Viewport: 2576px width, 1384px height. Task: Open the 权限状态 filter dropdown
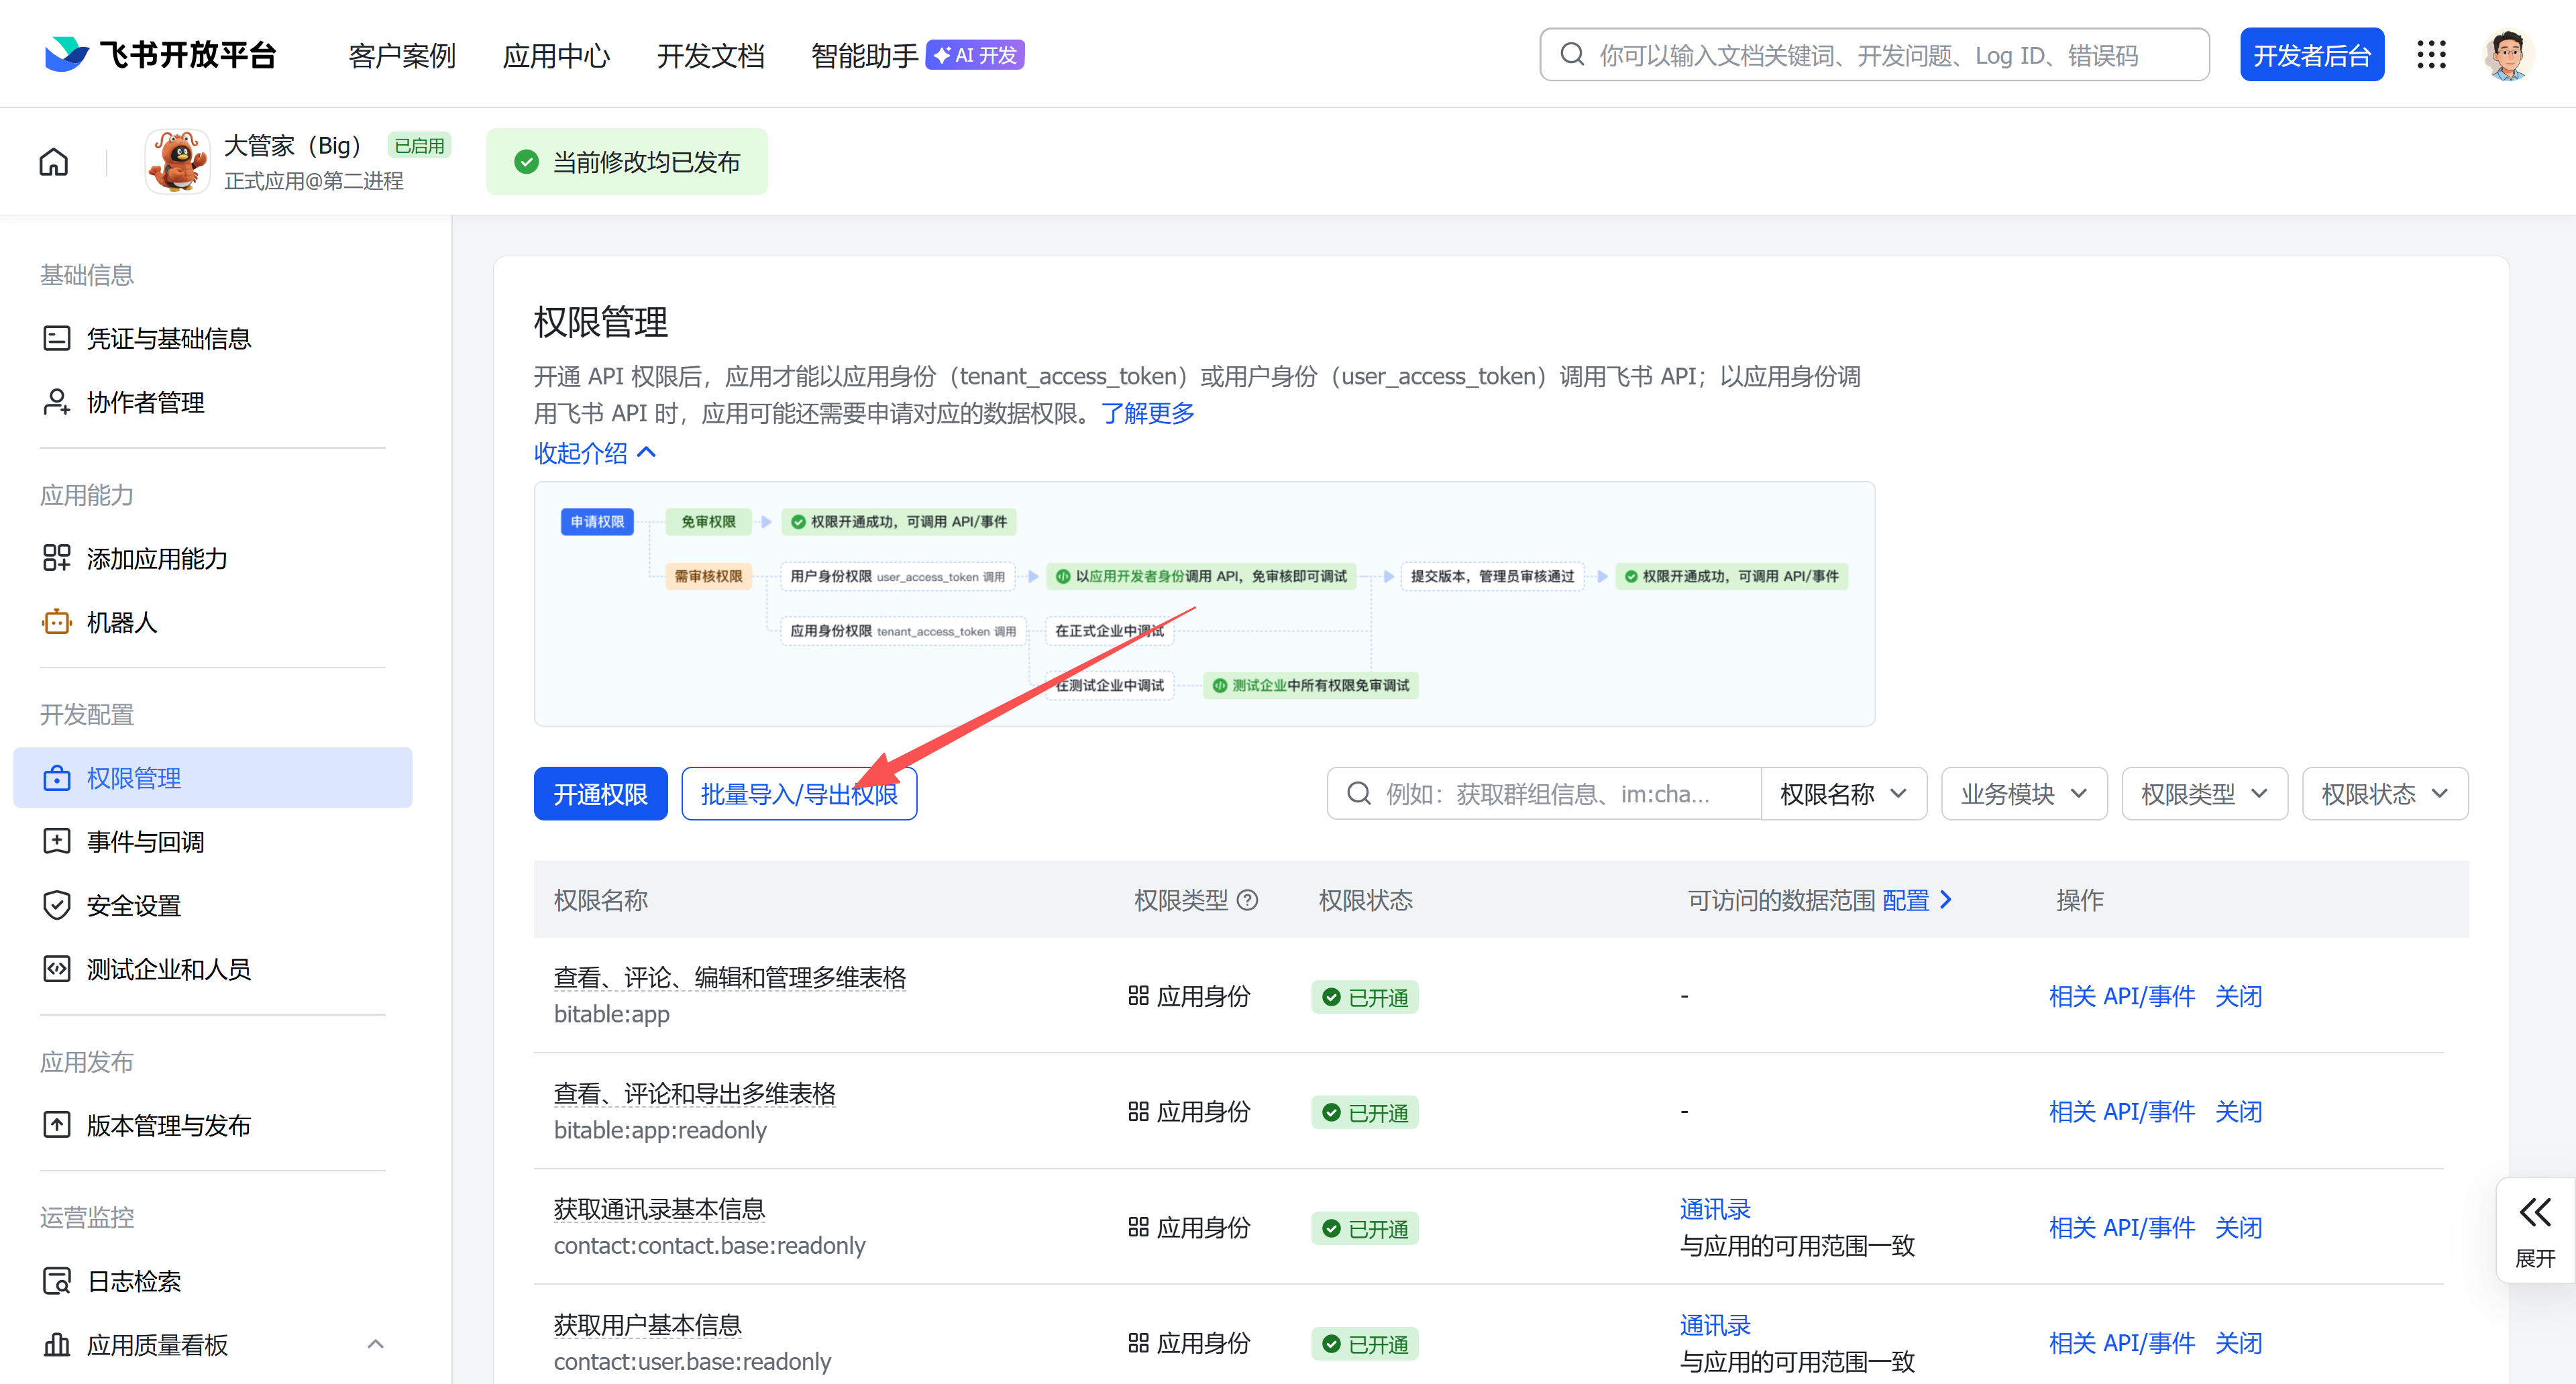click(x=2385, y=794)
